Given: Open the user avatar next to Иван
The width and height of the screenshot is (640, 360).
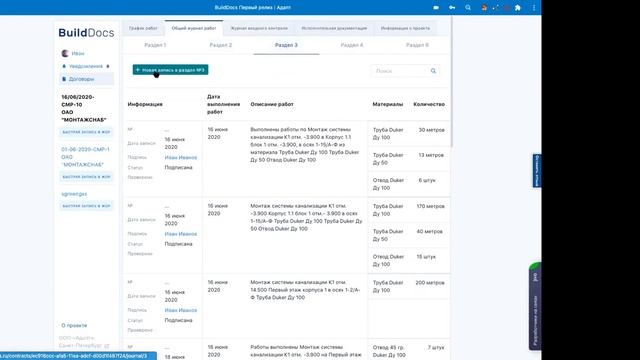Looking at the screenshot, I should tap(64, 53).
